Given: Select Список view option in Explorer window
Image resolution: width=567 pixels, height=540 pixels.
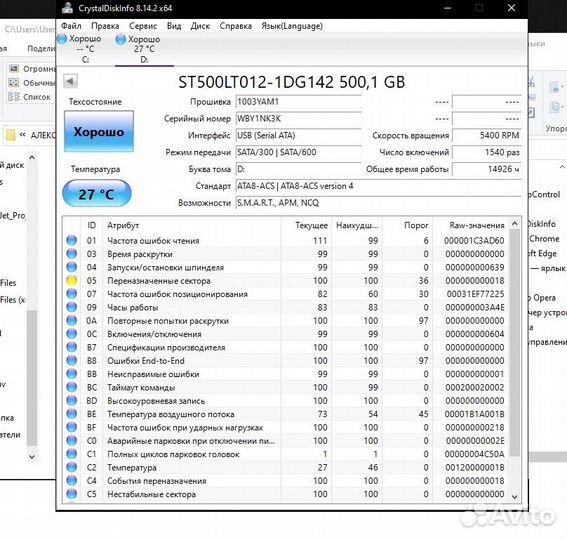Looking at the screenshot, I should 29,97.
